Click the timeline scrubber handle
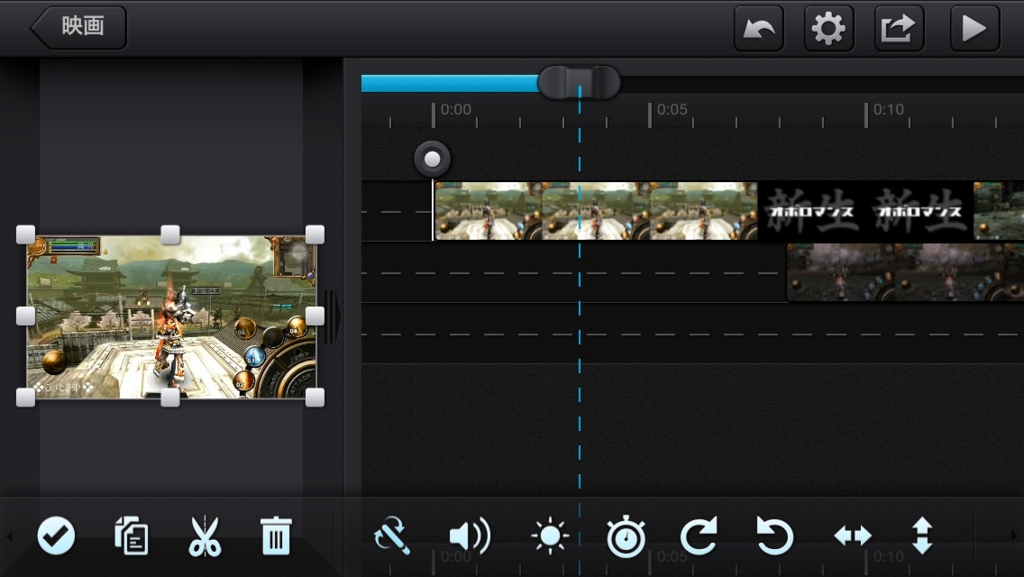The height and width of the screenshot is (577, 1024). click(579, 82)
